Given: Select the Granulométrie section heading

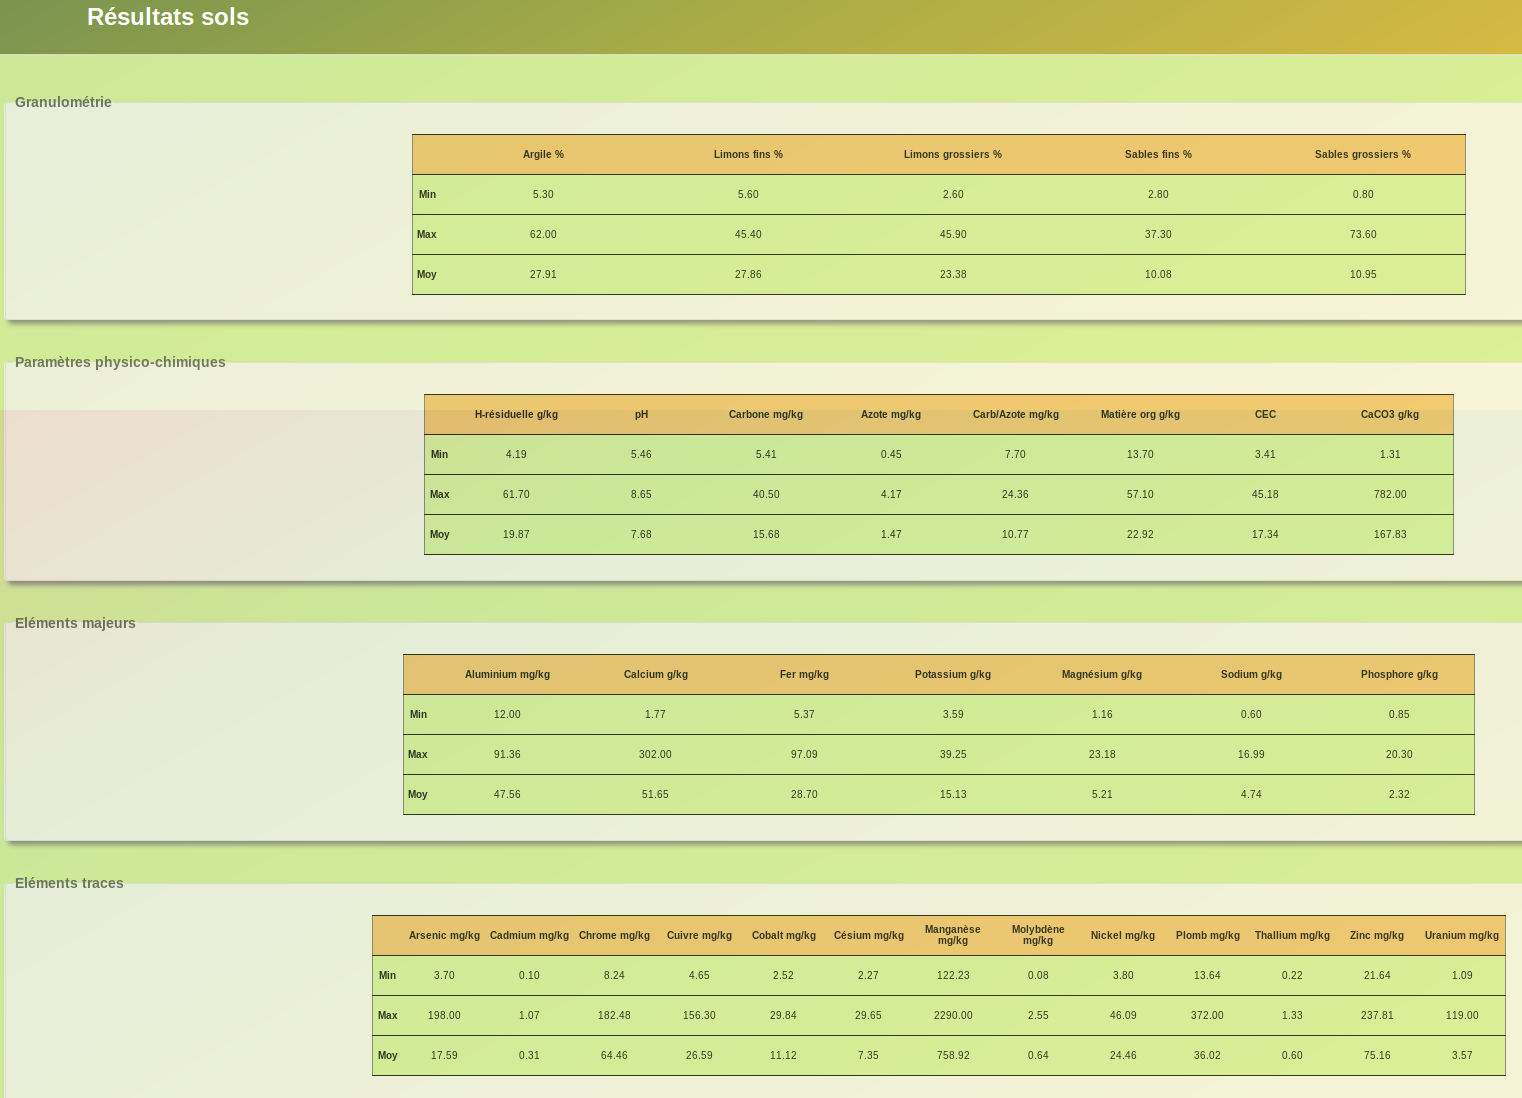Looking at the screenshot, I should tap(63, 102).
